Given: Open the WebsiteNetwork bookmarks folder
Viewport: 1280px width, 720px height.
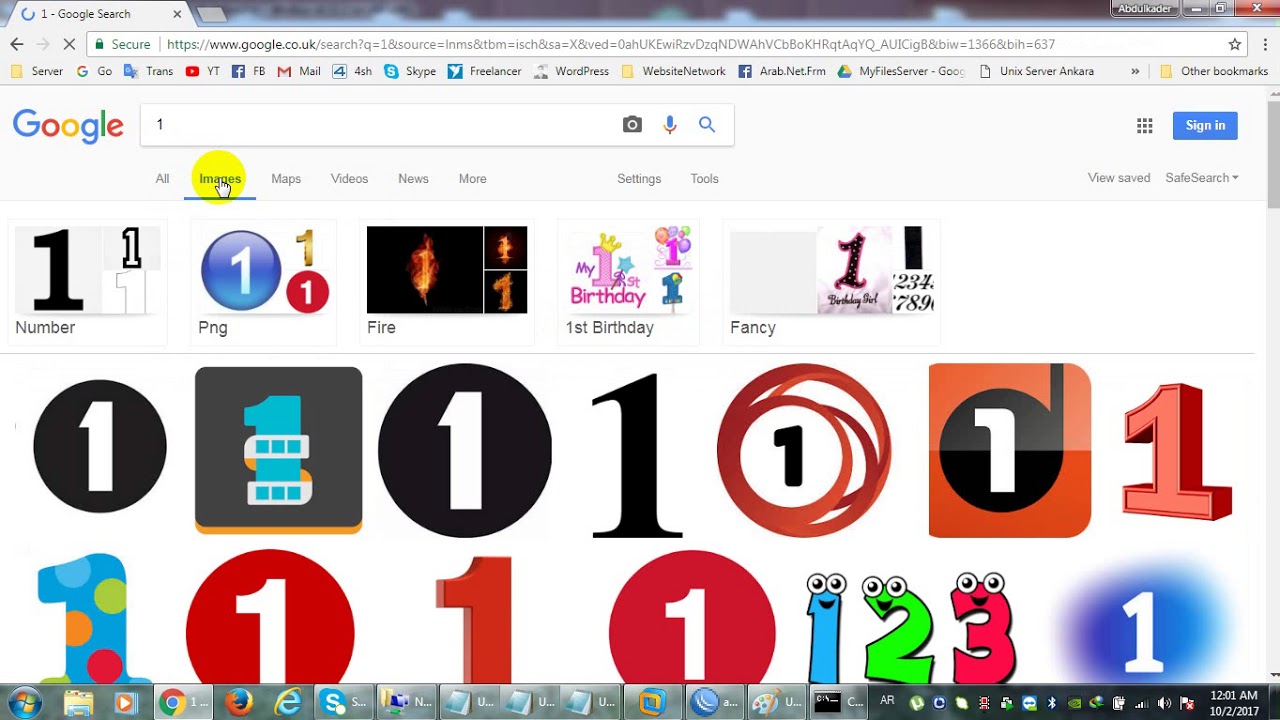Looking at the screenshot, I should pos(673,72).
